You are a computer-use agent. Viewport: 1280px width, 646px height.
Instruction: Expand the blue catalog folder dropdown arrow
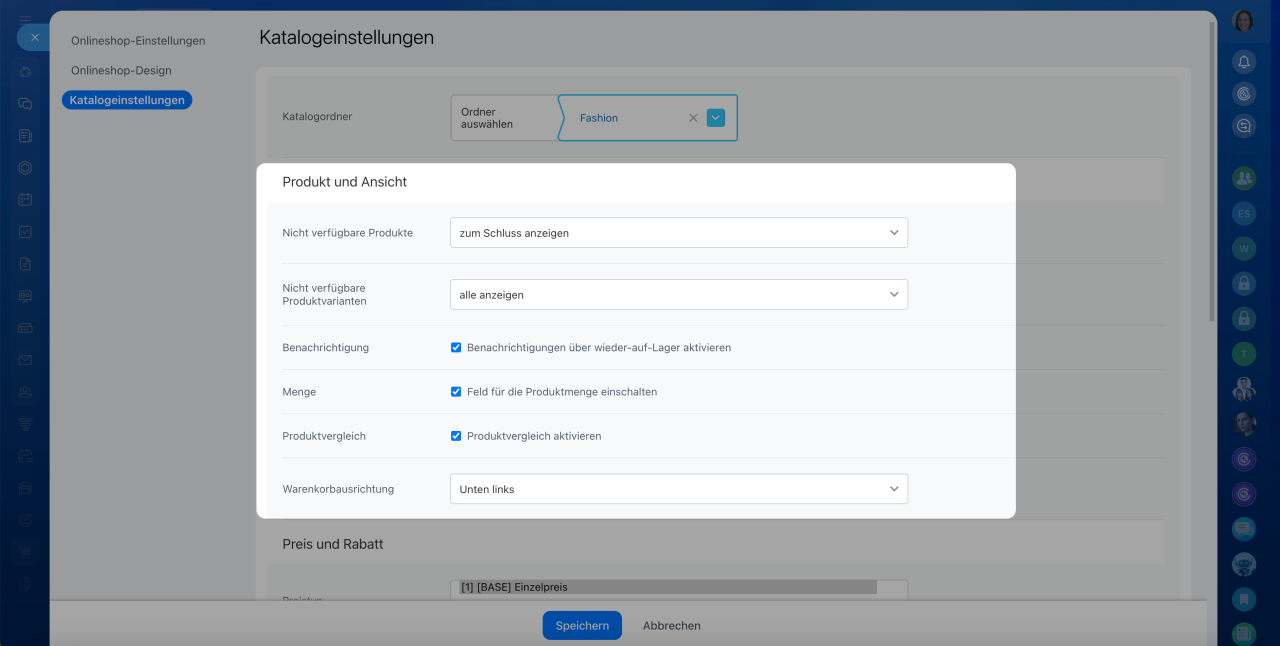(716, 118)
